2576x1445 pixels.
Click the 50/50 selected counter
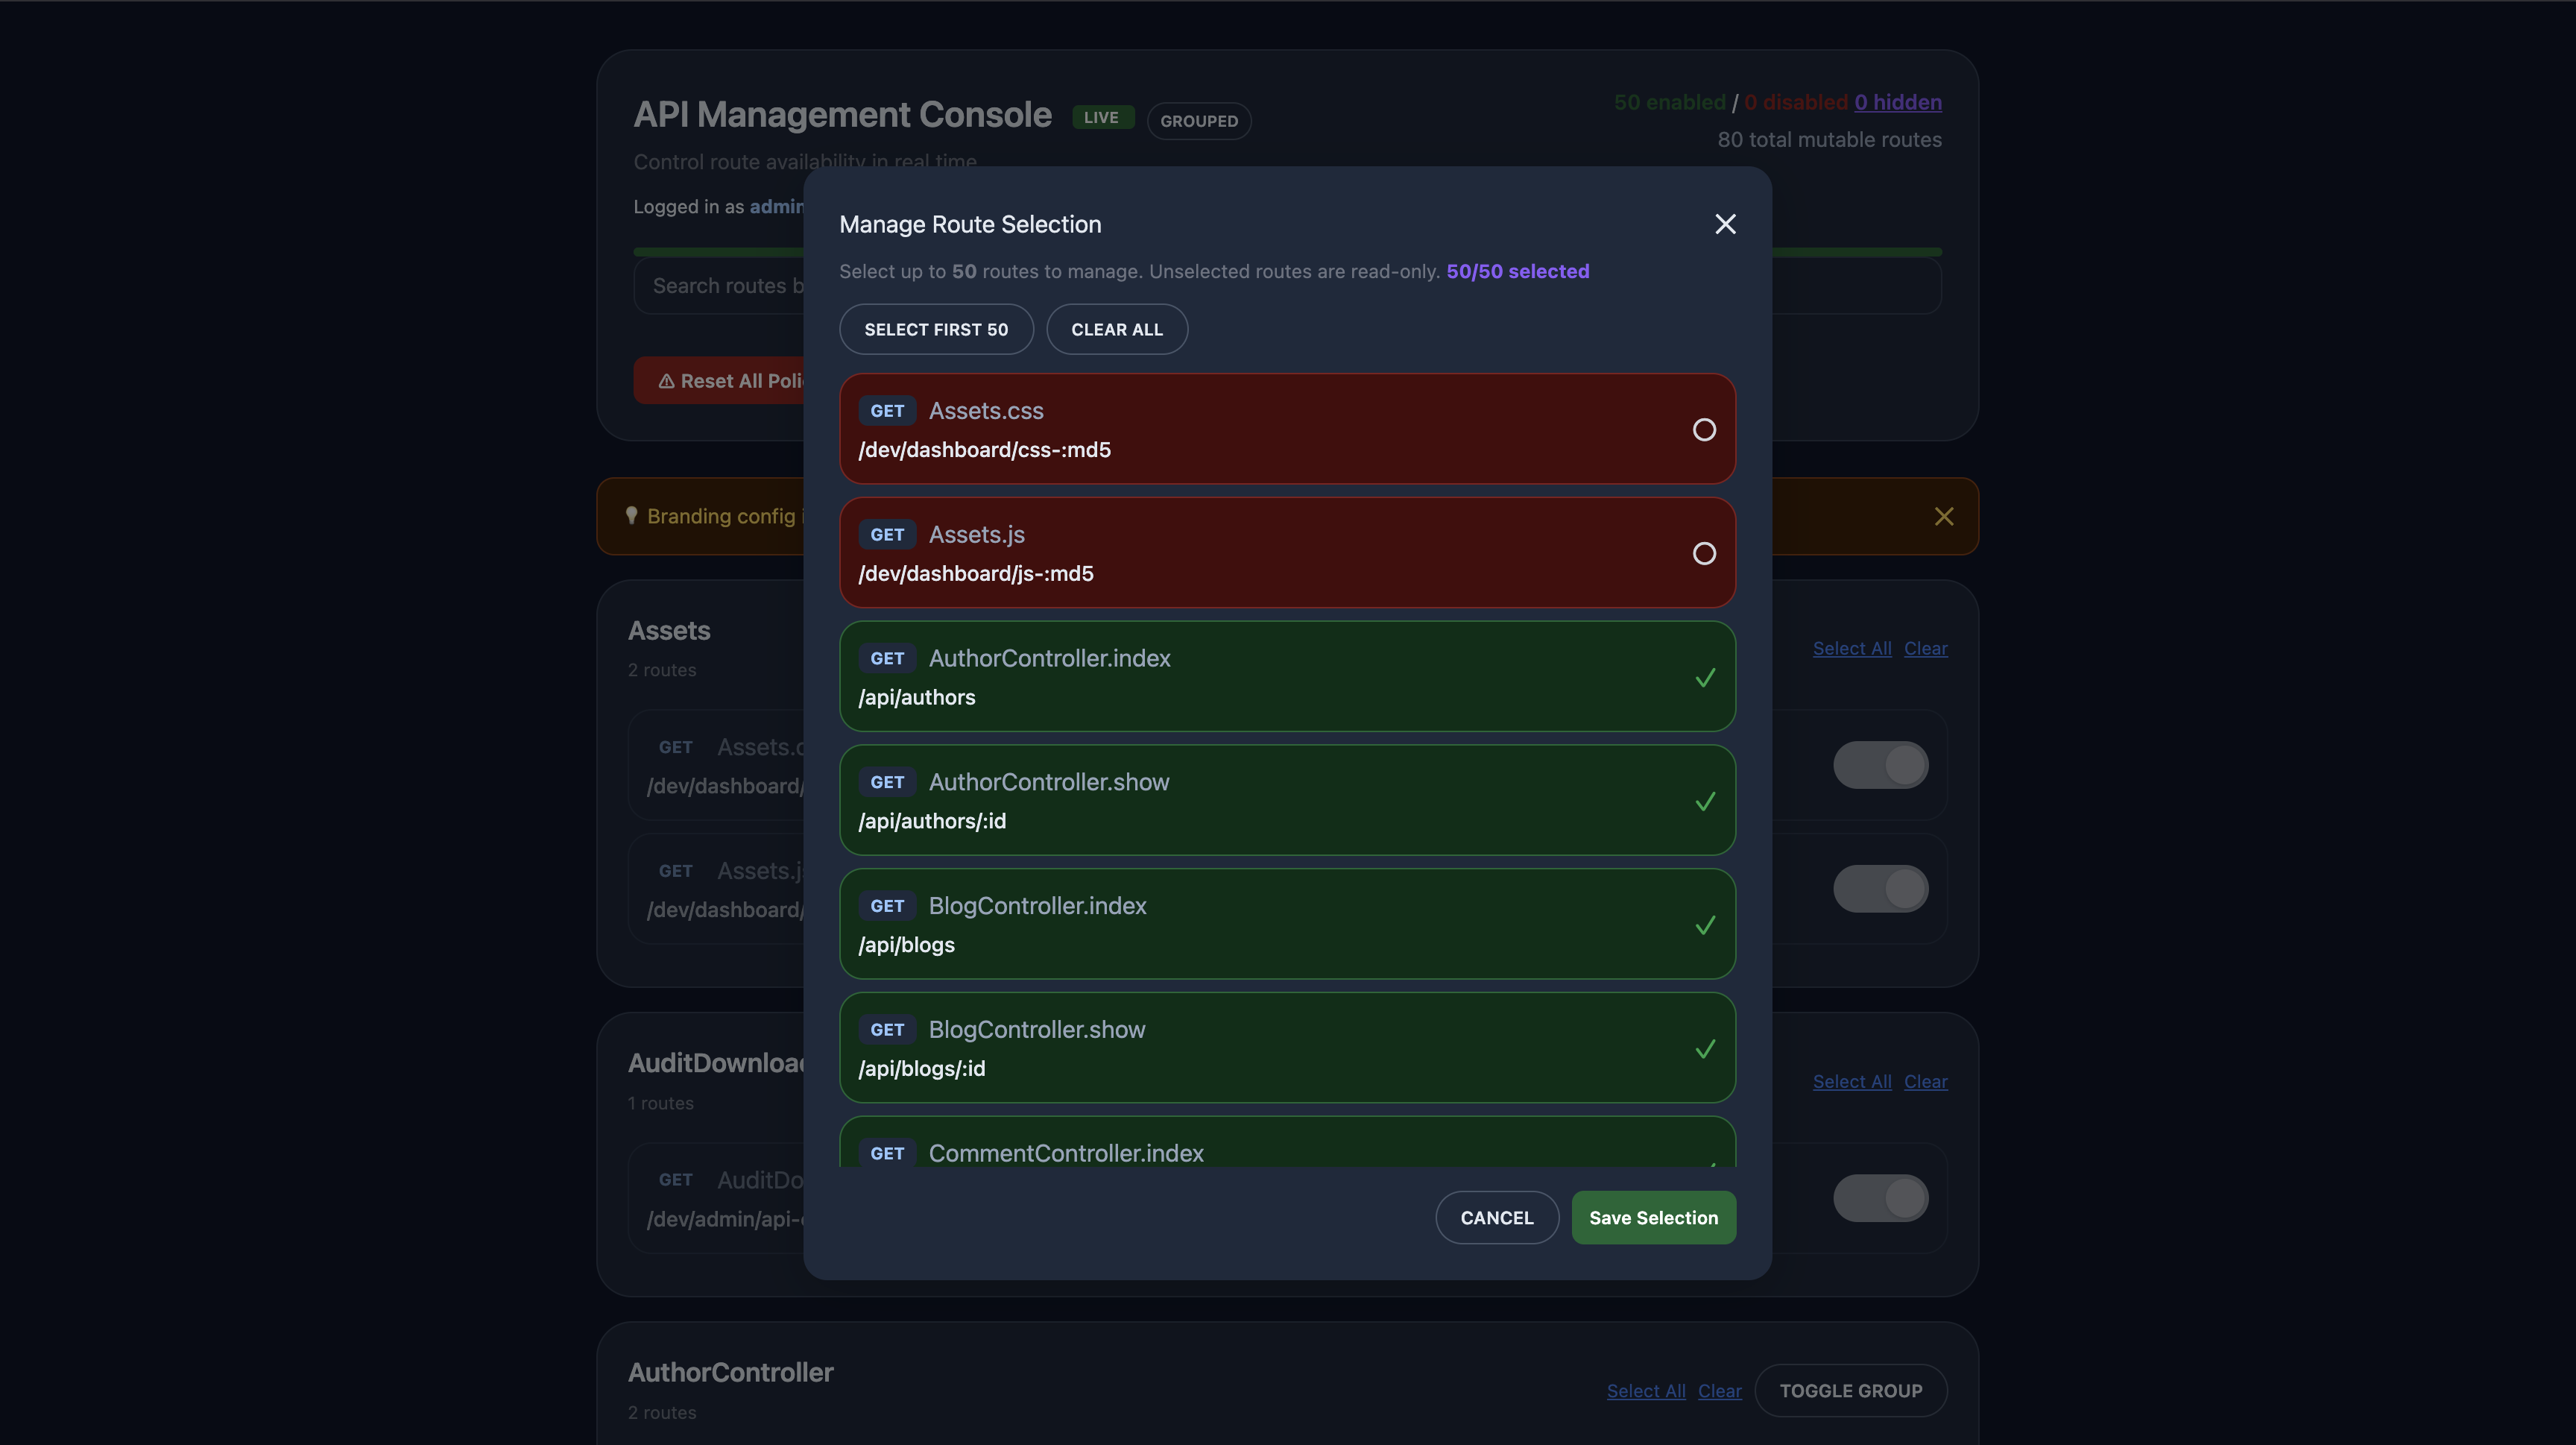(x=1517, y=271)
